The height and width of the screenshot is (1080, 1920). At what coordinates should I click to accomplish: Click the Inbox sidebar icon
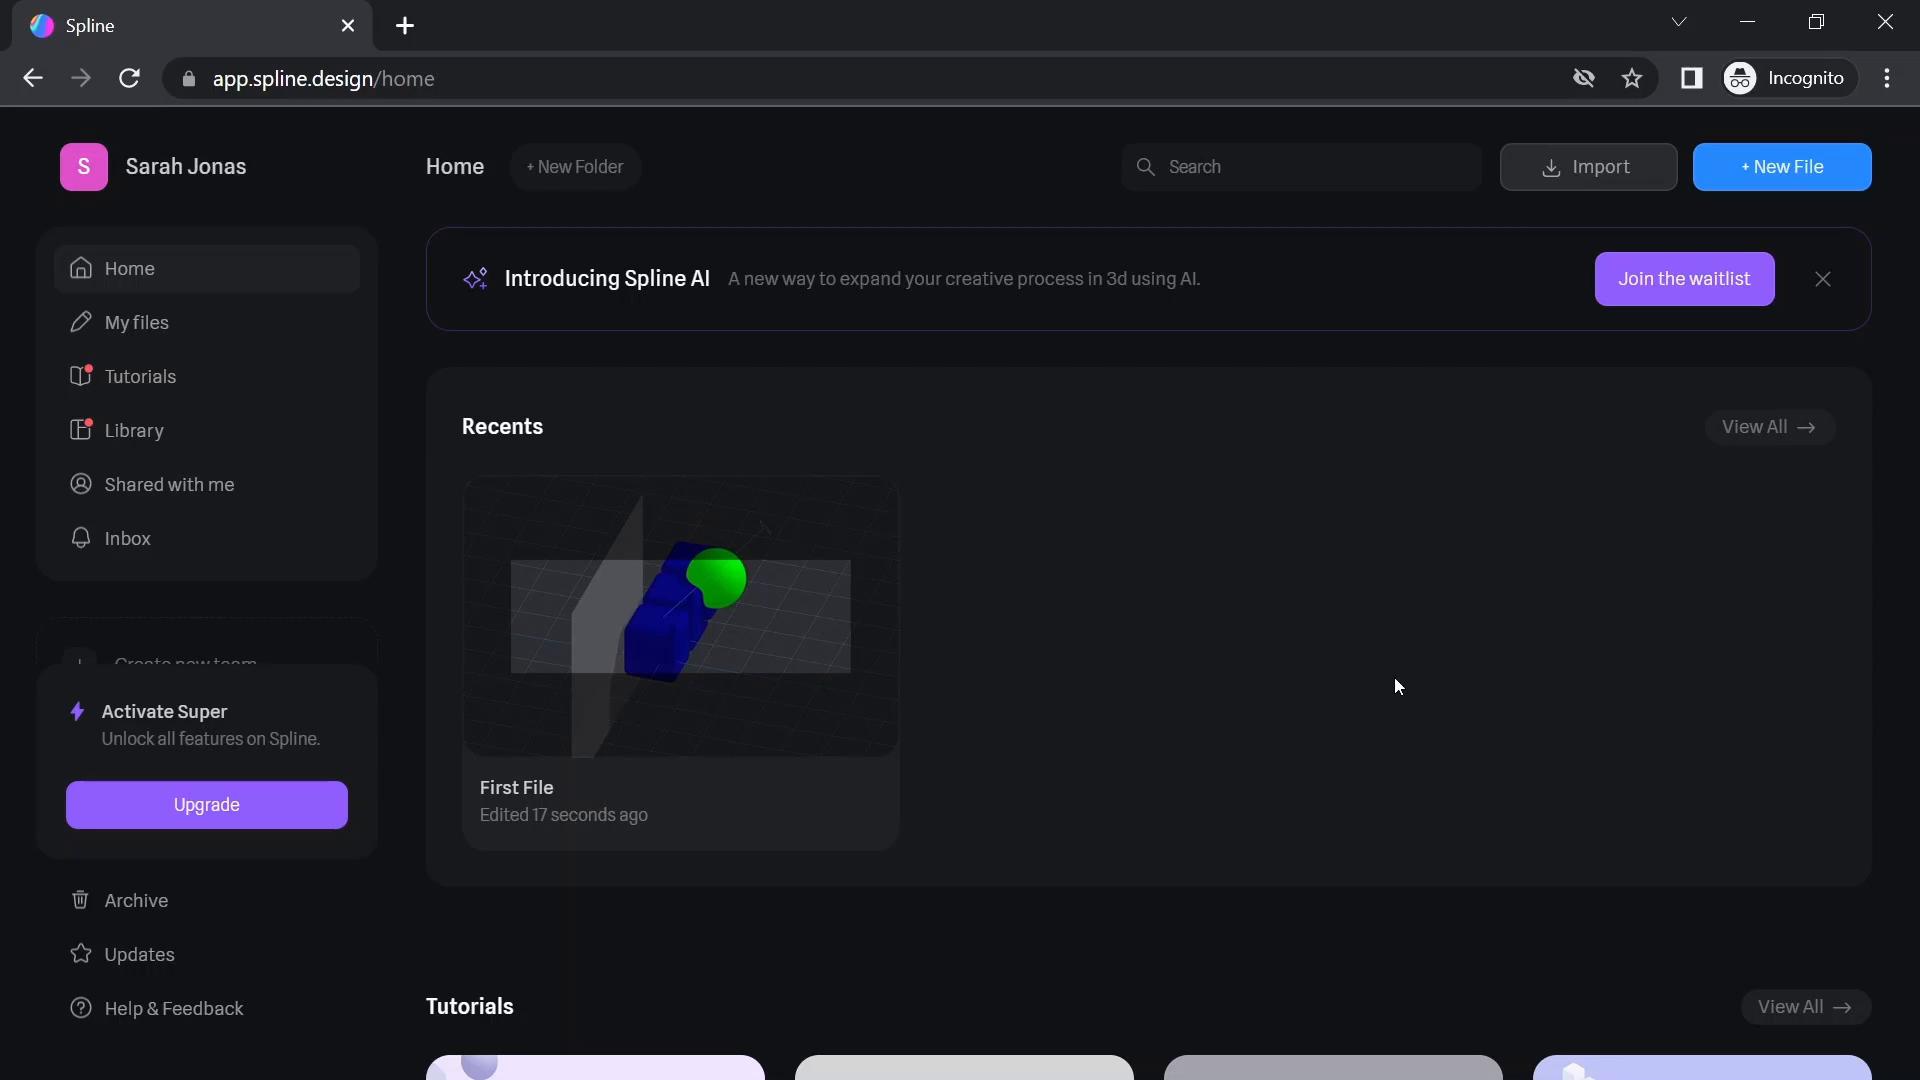pyautogui.click(x=82, y=538)
